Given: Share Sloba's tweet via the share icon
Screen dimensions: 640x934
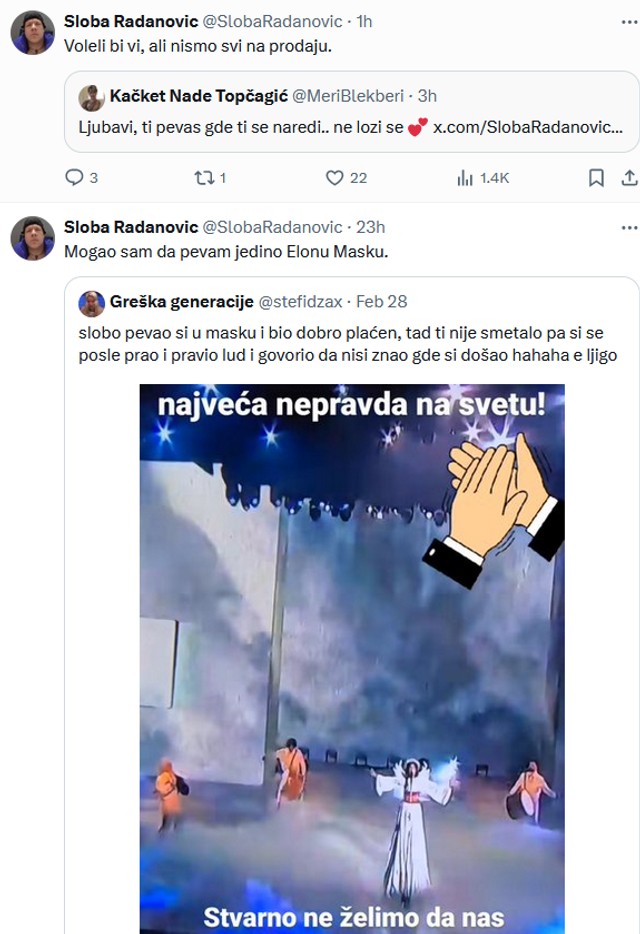Looking at the screenshot, I should coord(630,178).
